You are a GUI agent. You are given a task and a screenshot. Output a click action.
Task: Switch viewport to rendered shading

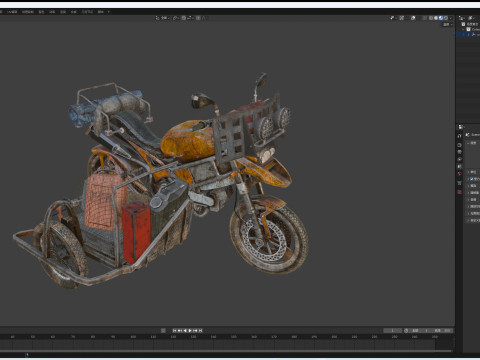pos(446,18)
